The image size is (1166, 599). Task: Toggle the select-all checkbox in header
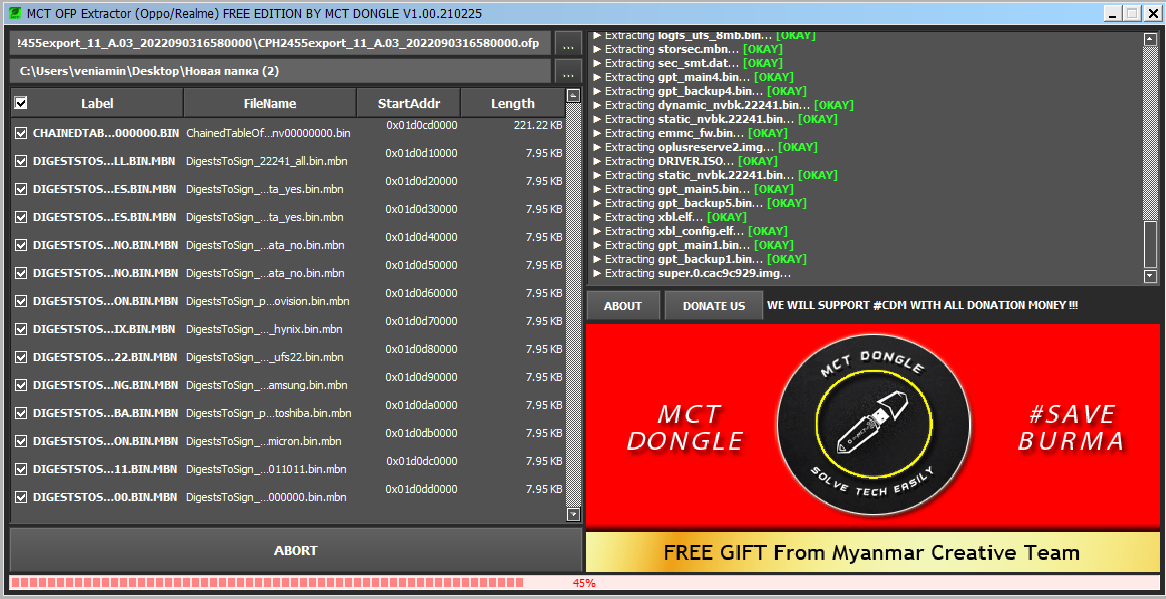pyautogui.click(x=21, y=103)
